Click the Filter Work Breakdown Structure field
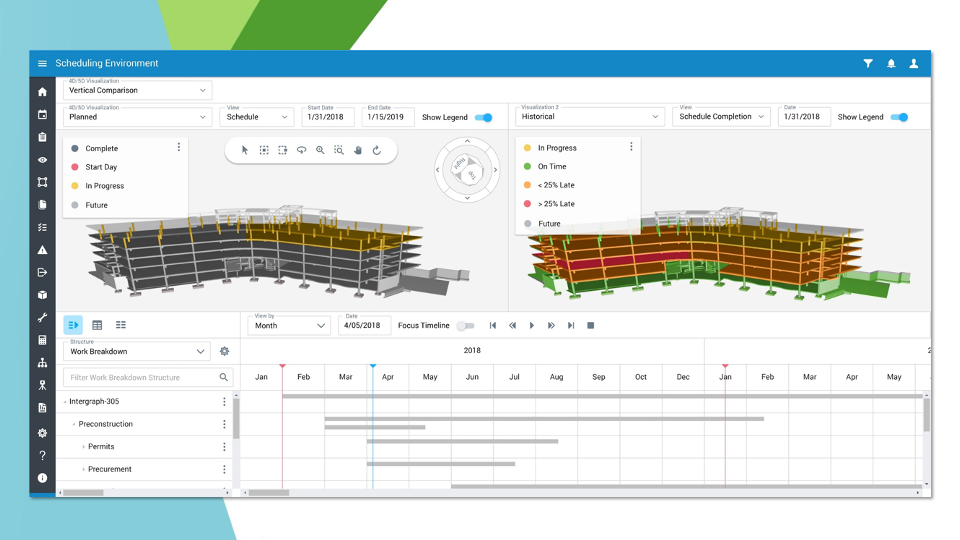 click(x=140, y=378)
